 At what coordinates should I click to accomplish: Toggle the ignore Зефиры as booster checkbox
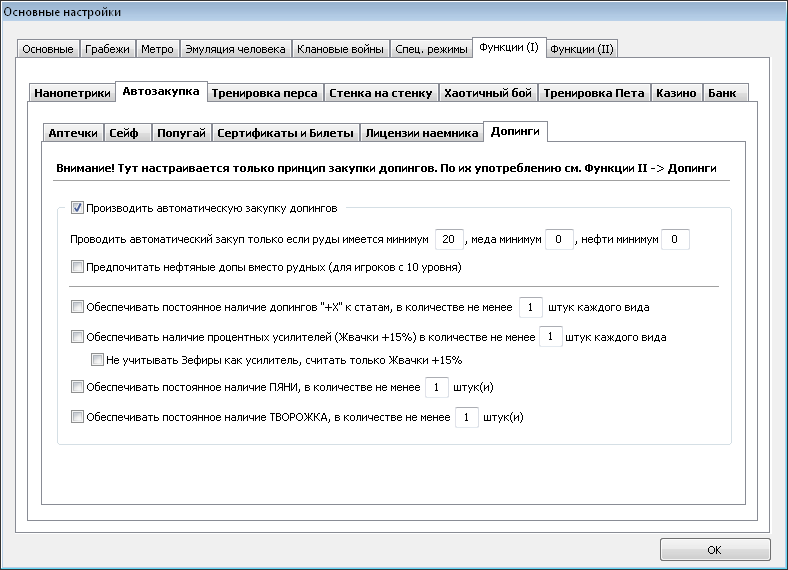[97, 359]
